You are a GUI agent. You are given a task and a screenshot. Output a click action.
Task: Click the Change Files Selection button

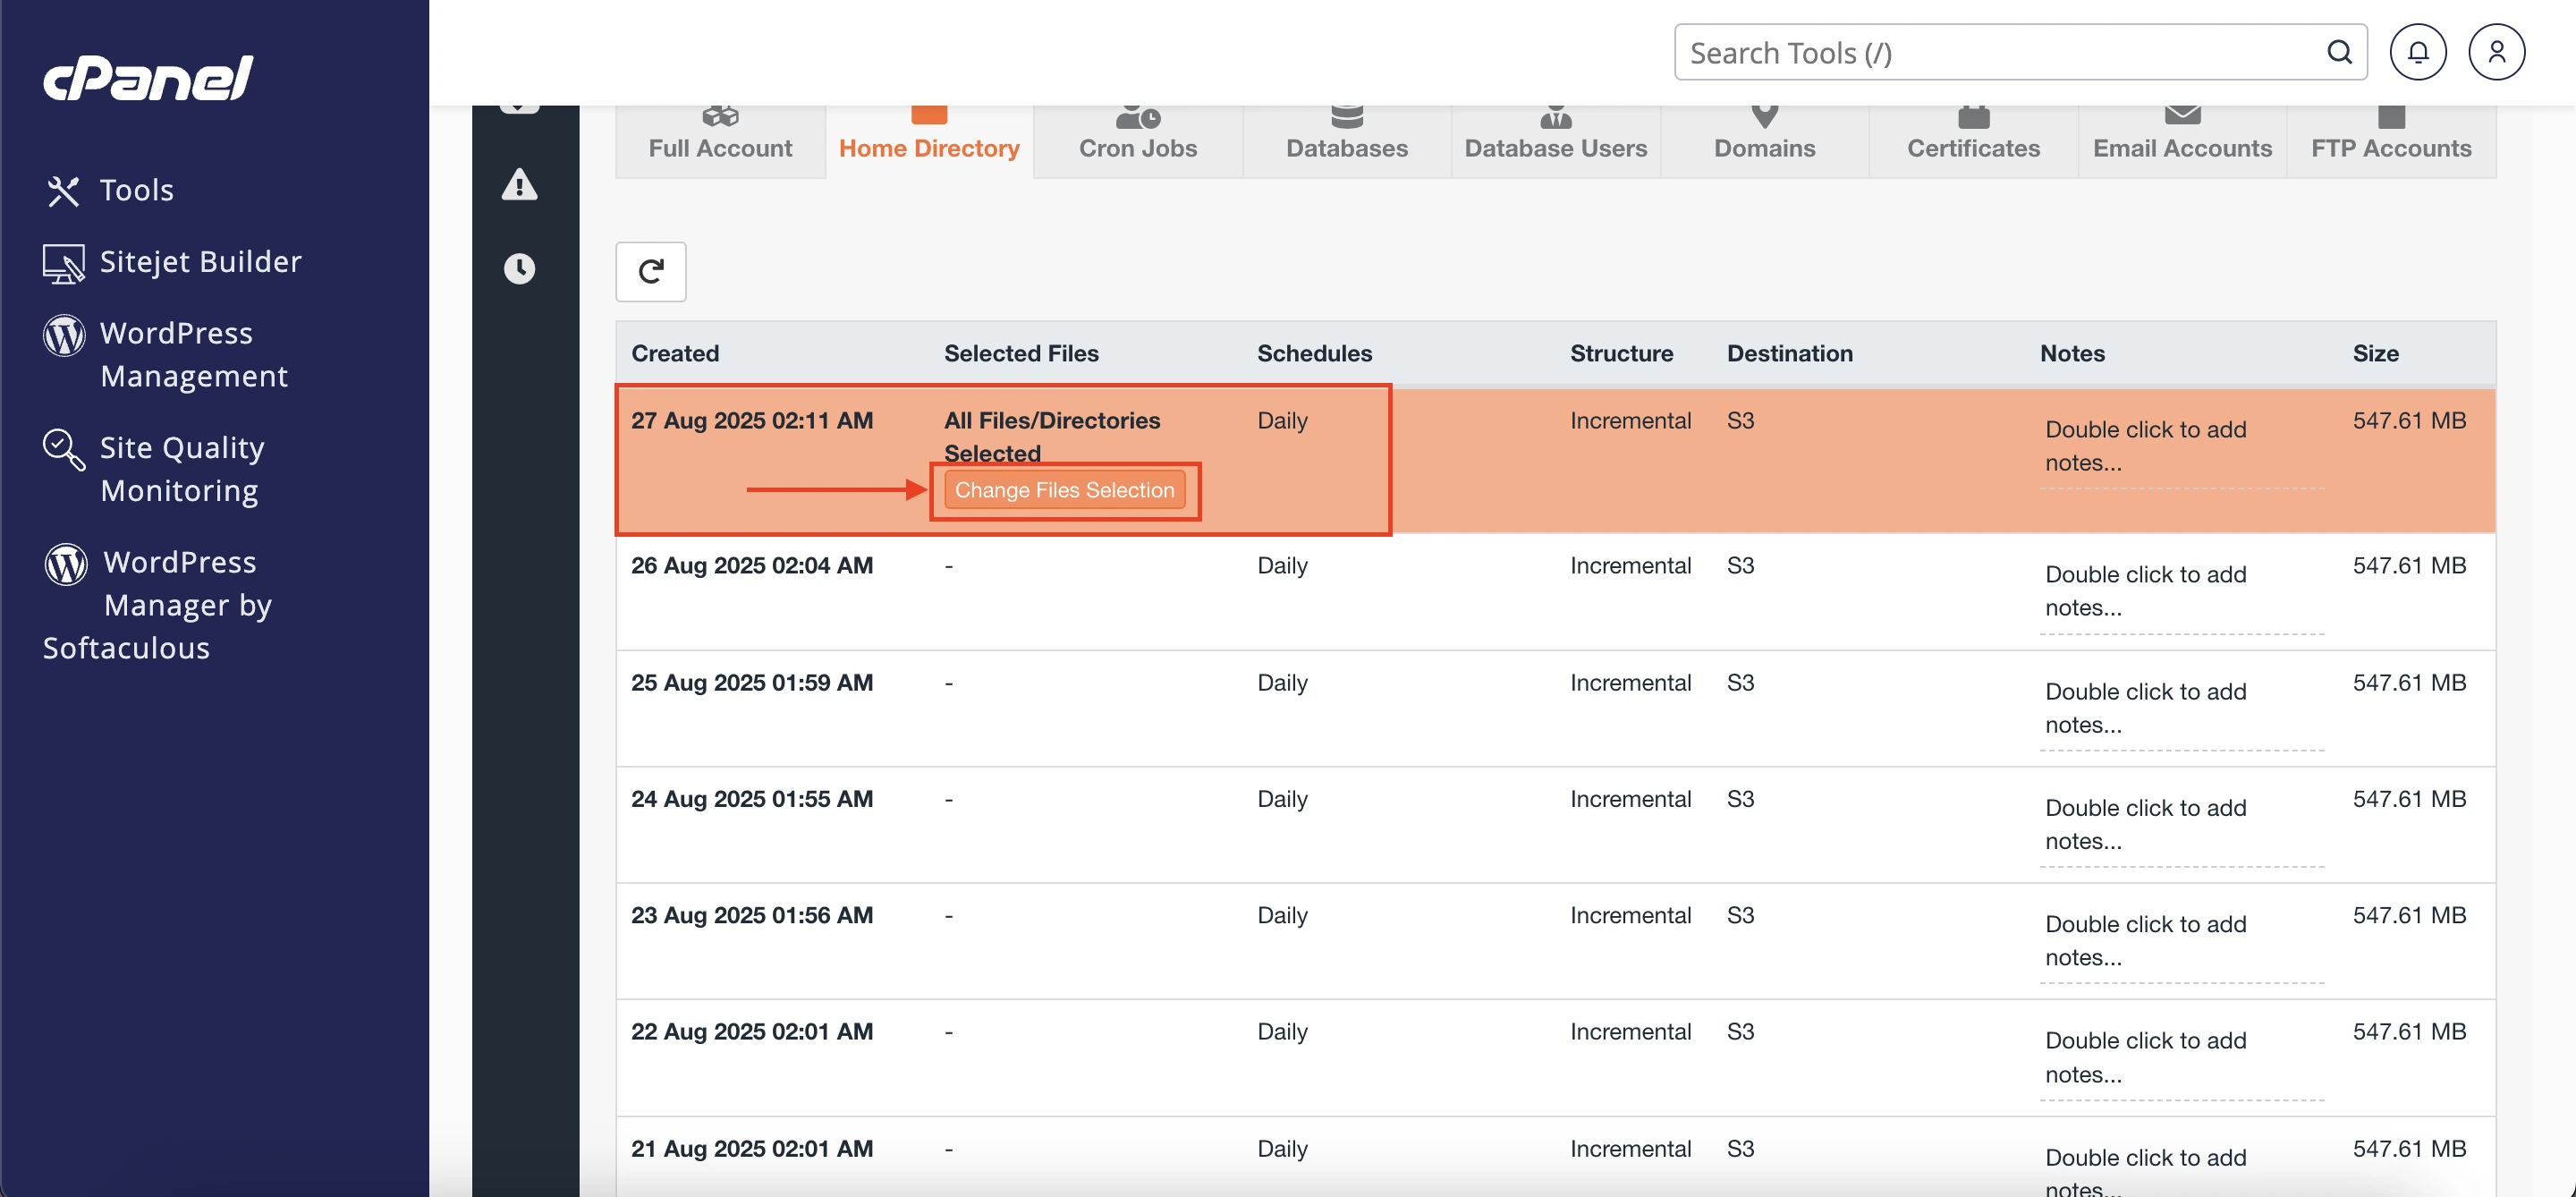1064,490
